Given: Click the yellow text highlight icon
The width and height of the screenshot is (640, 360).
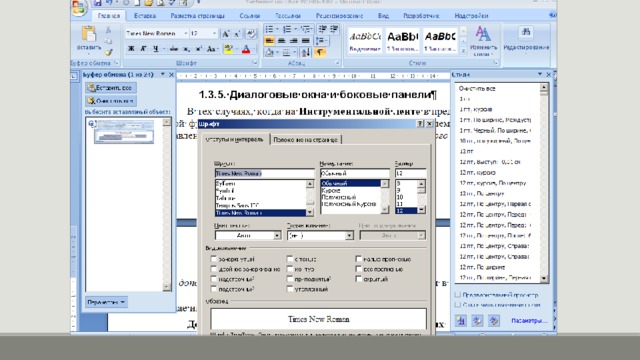Looking at the screenshot, I should (x=228, y=49).
